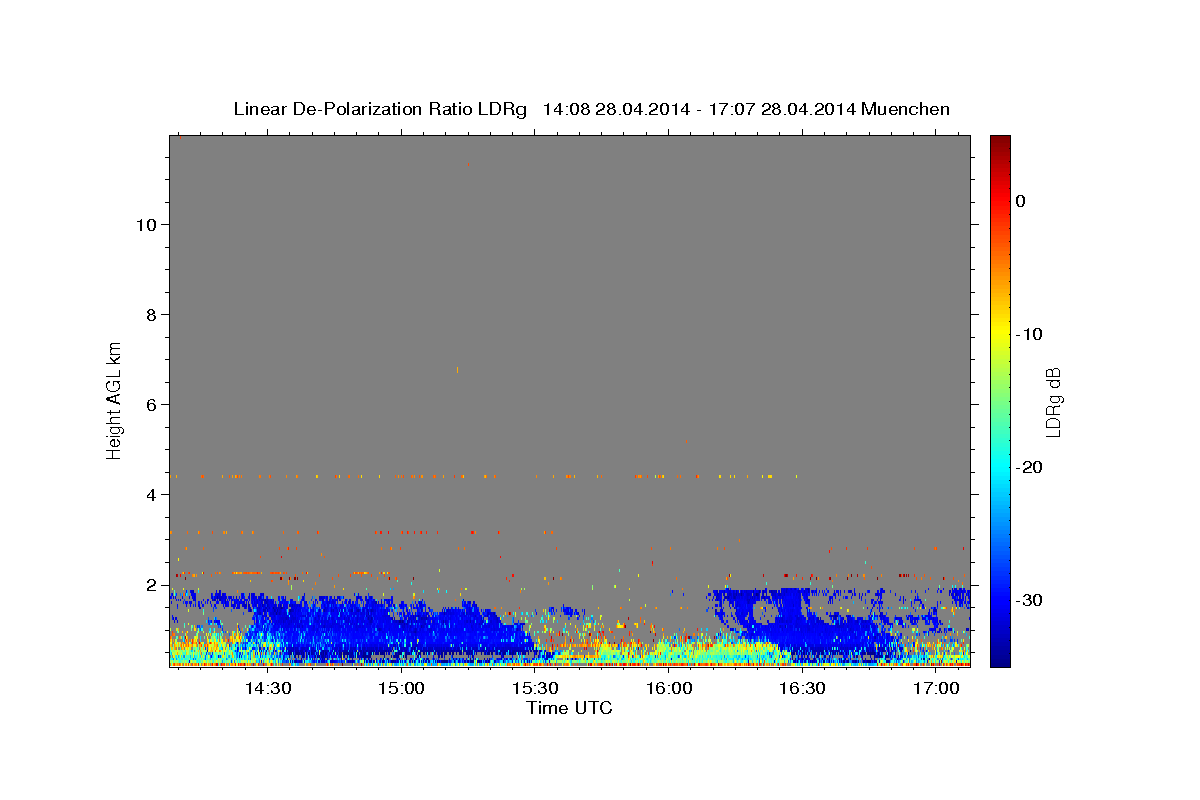
Task: Click the '0' colorbar tick label
Action: pyautogui.click(x=1021, y=201)
